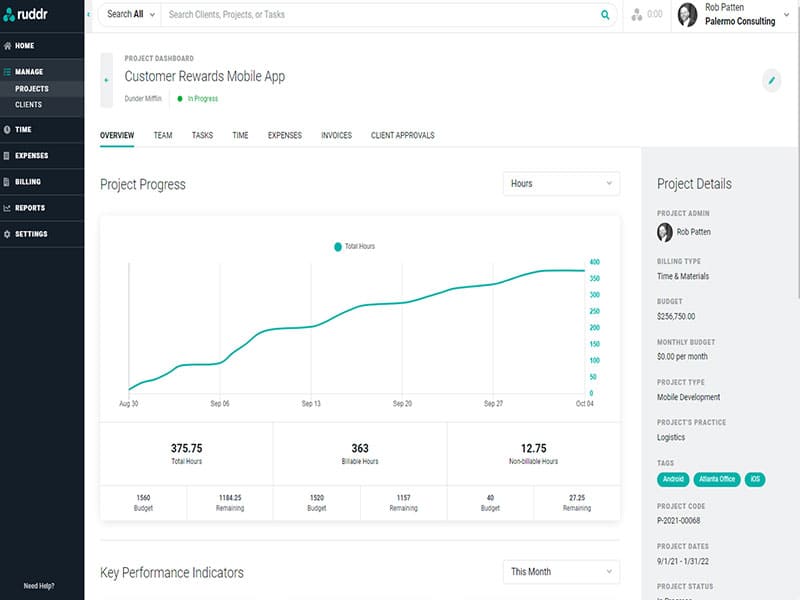Screen dimensions: 800x600
Task: Open the Reports sidebar section
Action: 29,208
